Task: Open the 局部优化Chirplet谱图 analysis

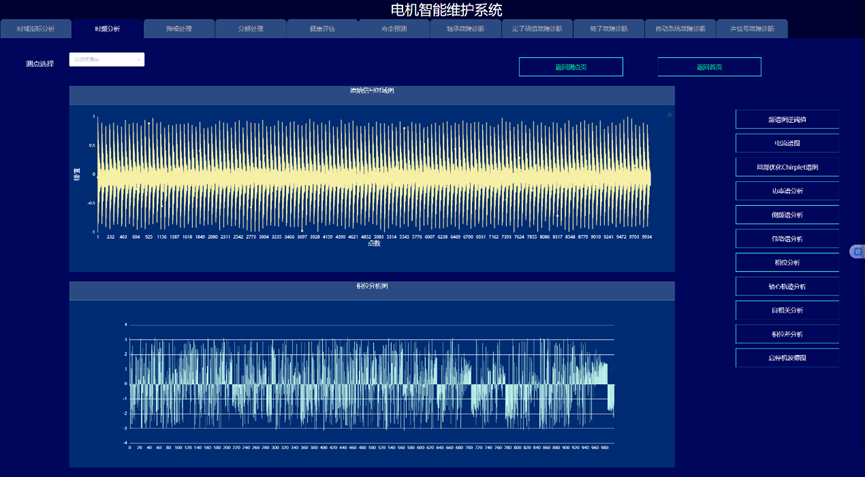Action: click(x=787, y=167)
